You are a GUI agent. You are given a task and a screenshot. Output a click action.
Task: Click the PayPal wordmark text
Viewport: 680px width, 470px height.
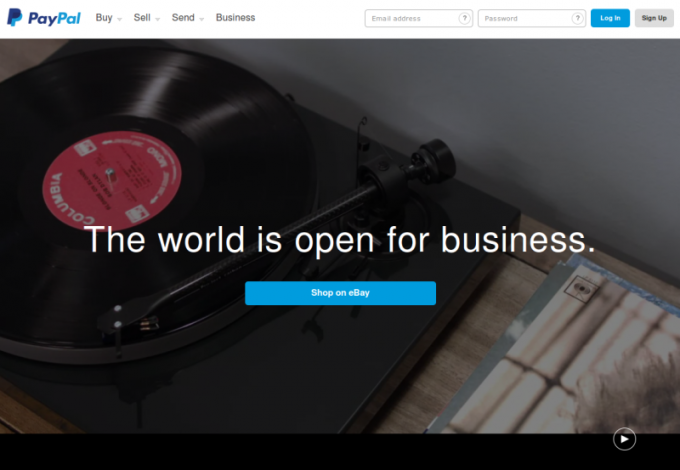pos(54,19)
